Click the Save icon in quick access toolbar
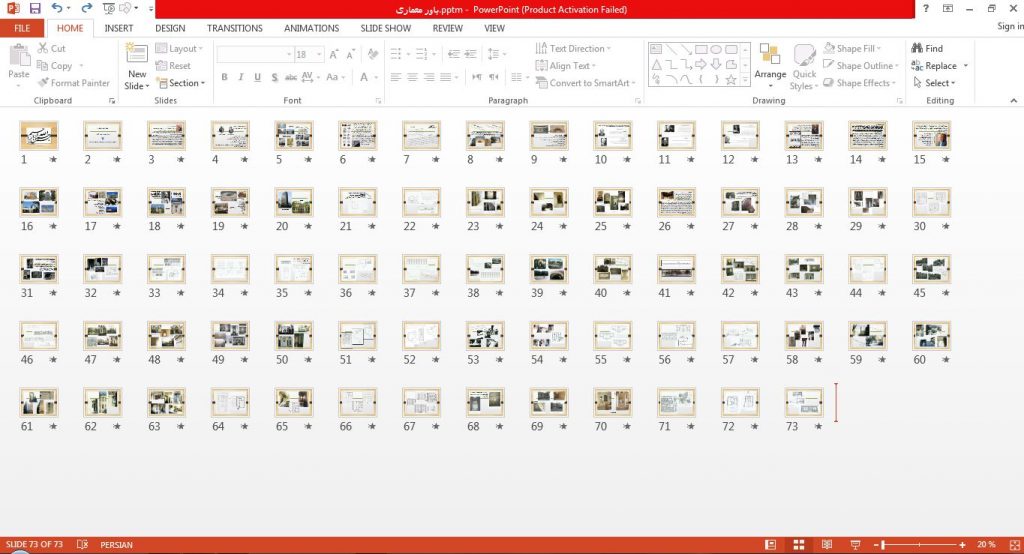This screenshot has height=554, width=1024. click(35, 8)
